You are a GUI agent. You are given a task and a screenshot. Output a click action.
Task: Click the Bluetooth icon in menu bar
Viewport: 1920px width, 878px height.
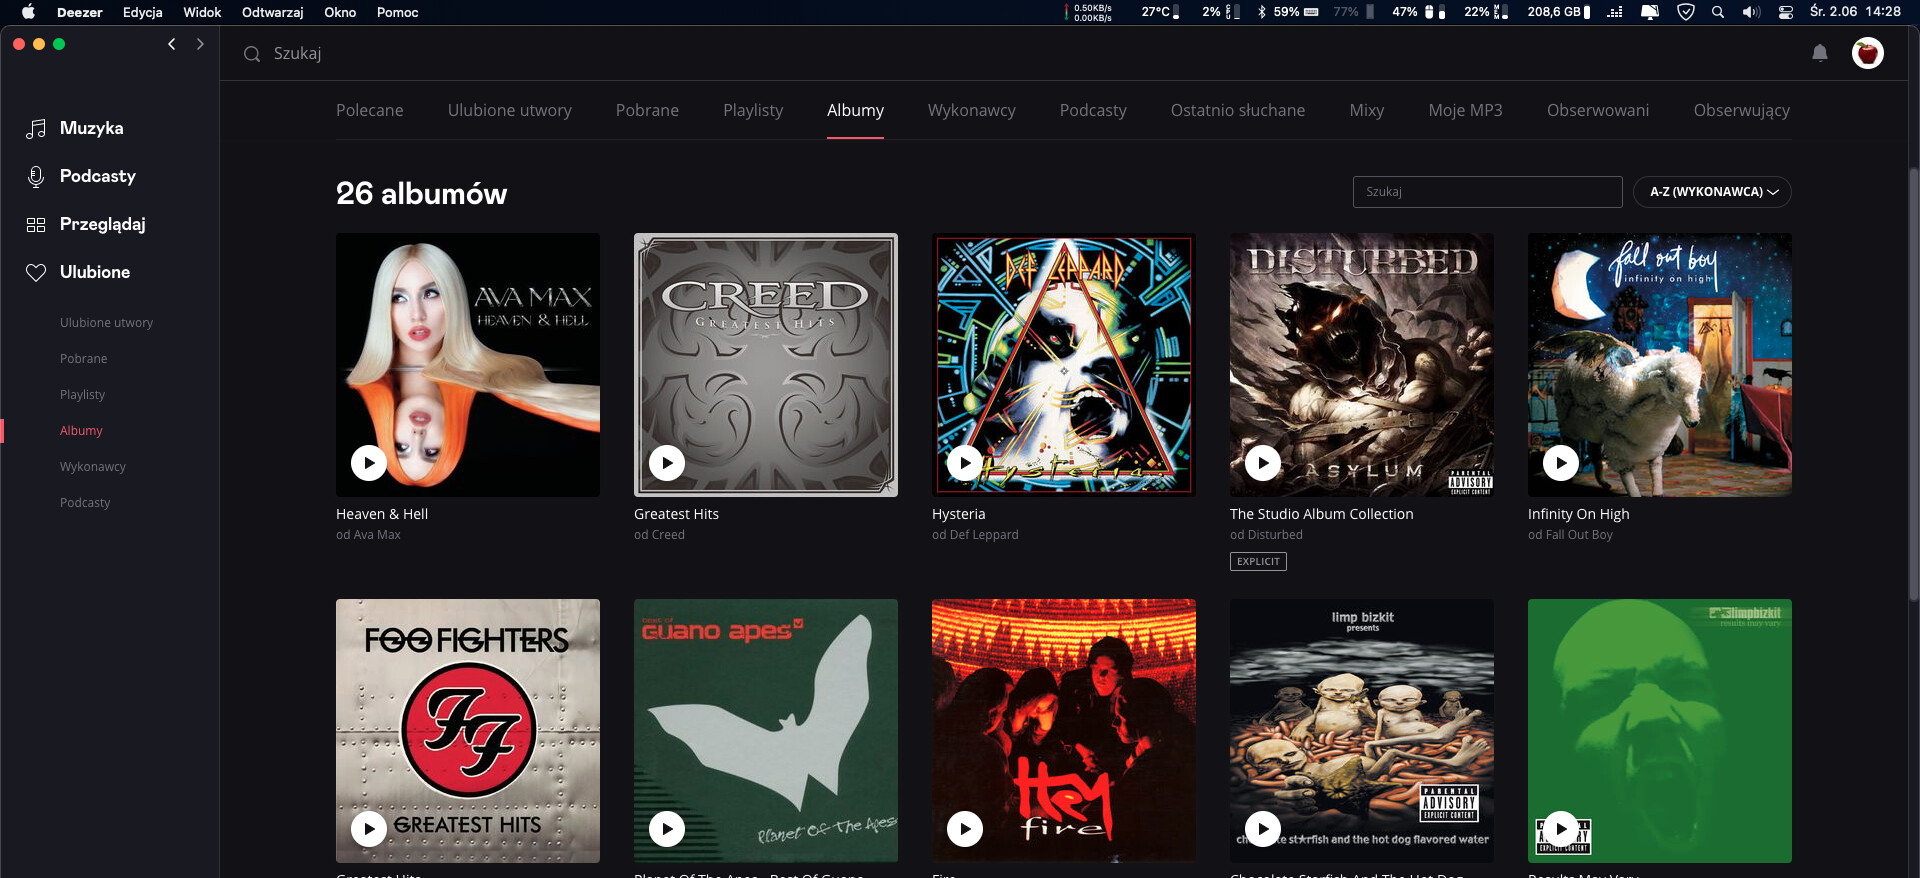(1262, 12)
